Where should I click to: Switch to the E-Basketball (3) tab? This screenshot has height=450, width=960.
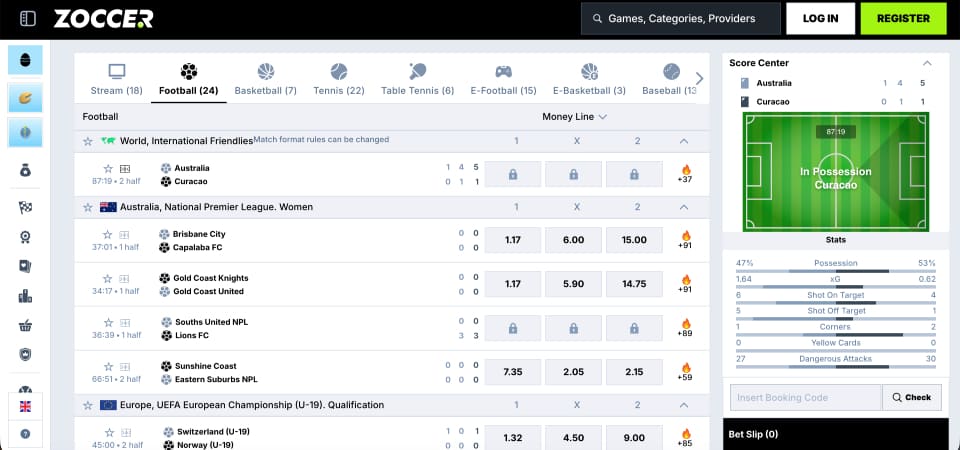(589, 80)
